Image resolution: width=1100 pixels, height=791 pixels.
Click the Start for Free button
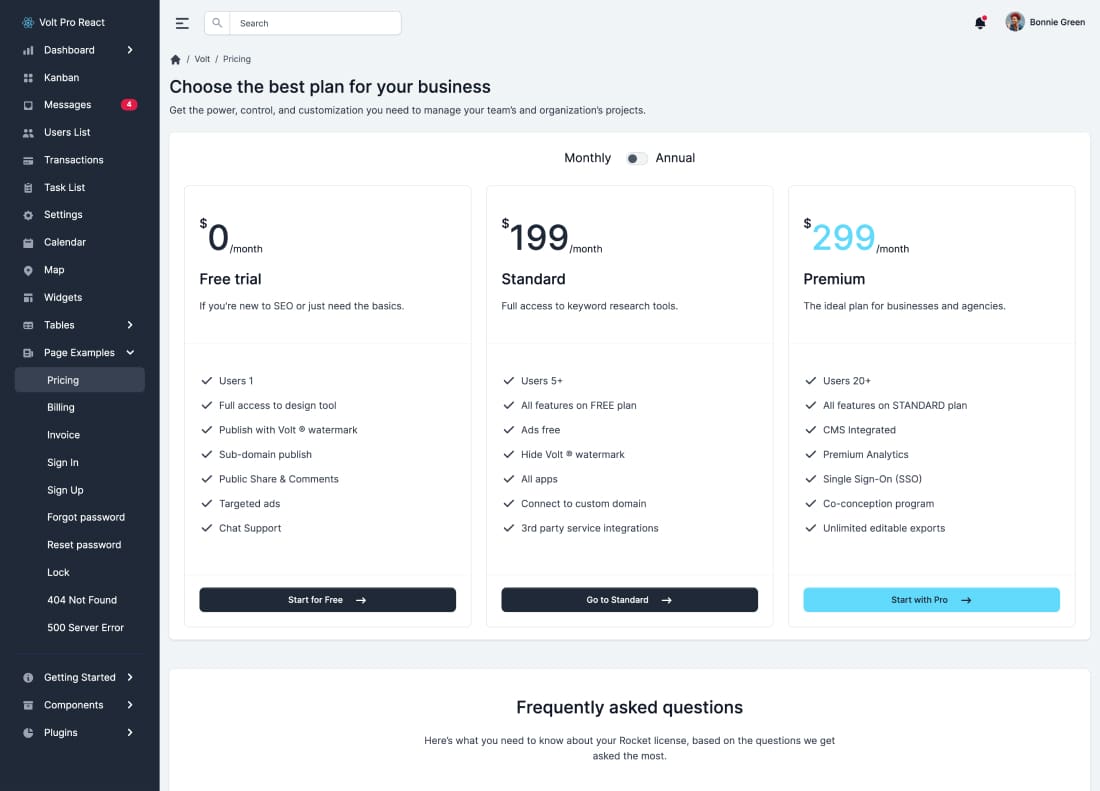click(328, 600)
